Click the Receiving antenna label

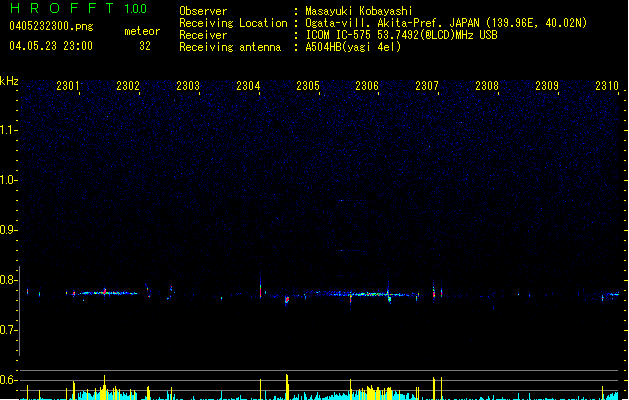tap(230, 47)
